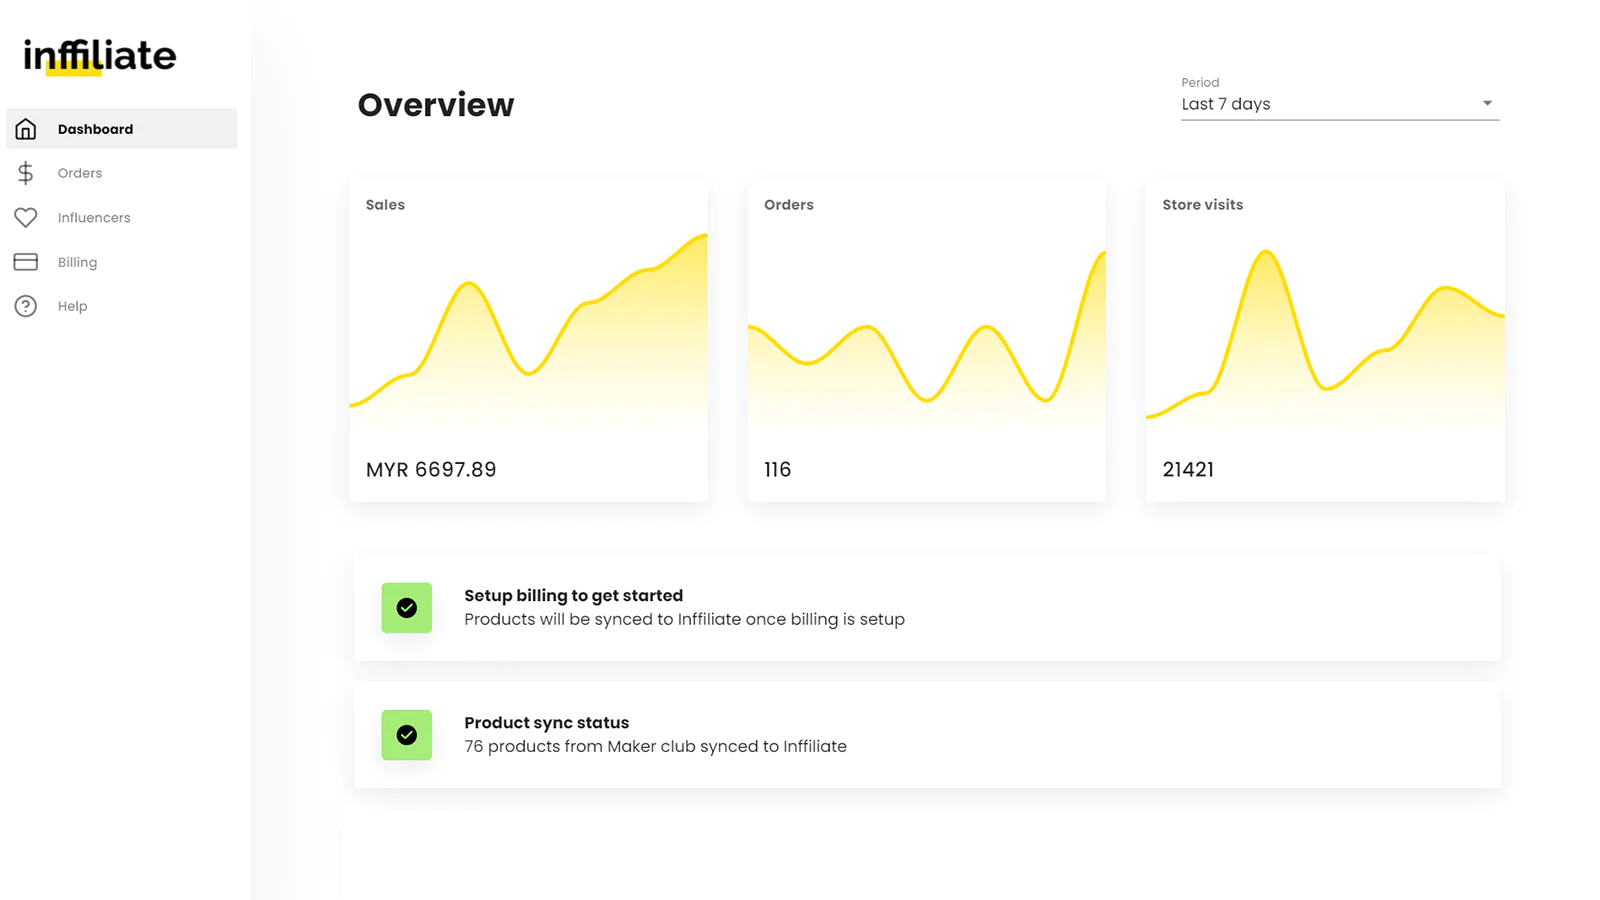Click the Store visits card title

(x=1203, y=205)
